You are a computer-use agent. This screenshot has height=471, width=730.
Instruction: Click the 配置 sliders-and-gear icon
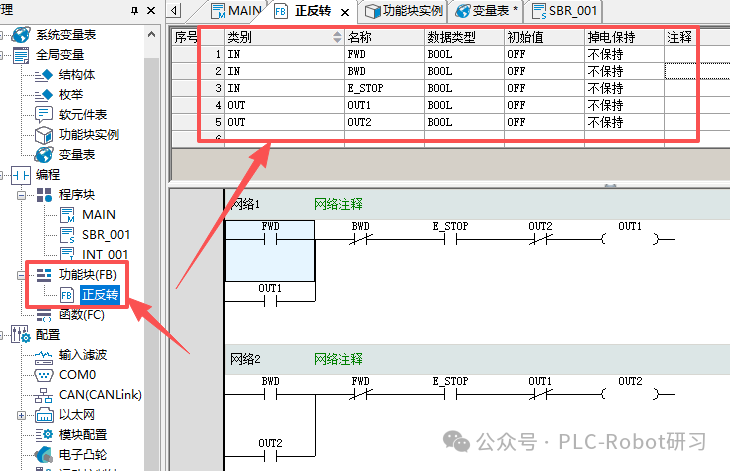click(x=21, y=335)
